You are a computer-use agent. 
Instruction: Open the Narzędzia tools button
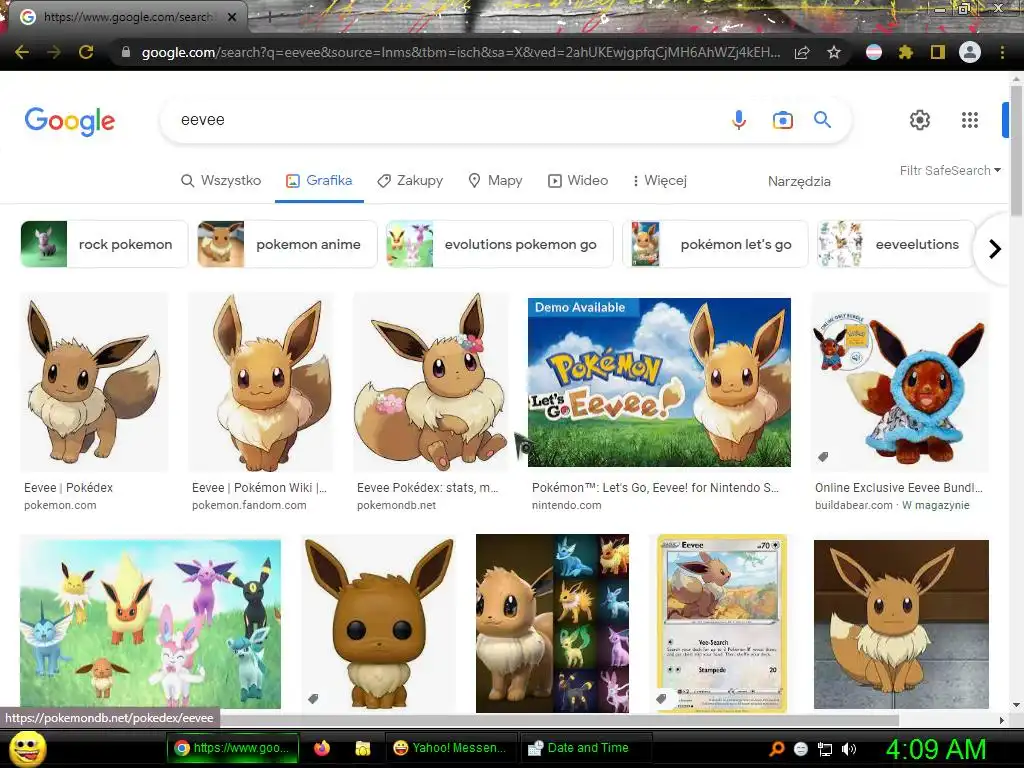point(799,181)
